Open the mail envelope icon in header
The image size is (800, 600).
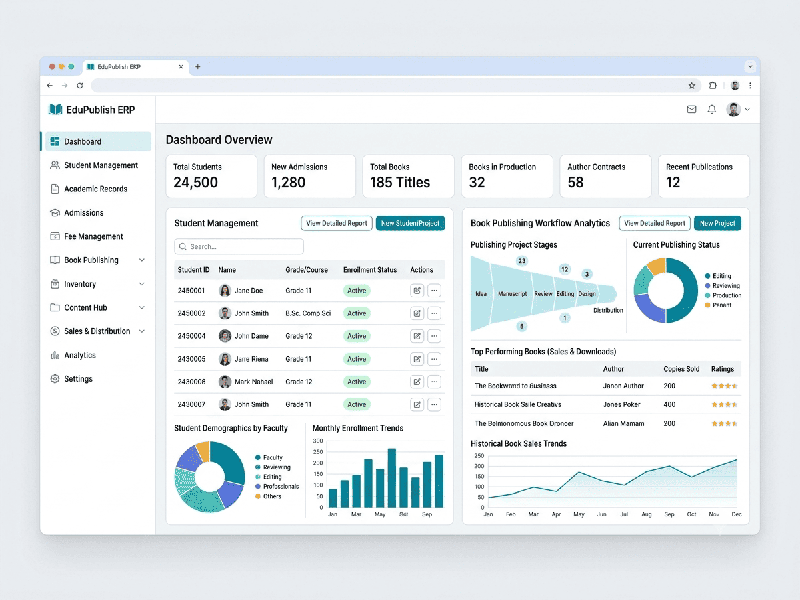691,109
